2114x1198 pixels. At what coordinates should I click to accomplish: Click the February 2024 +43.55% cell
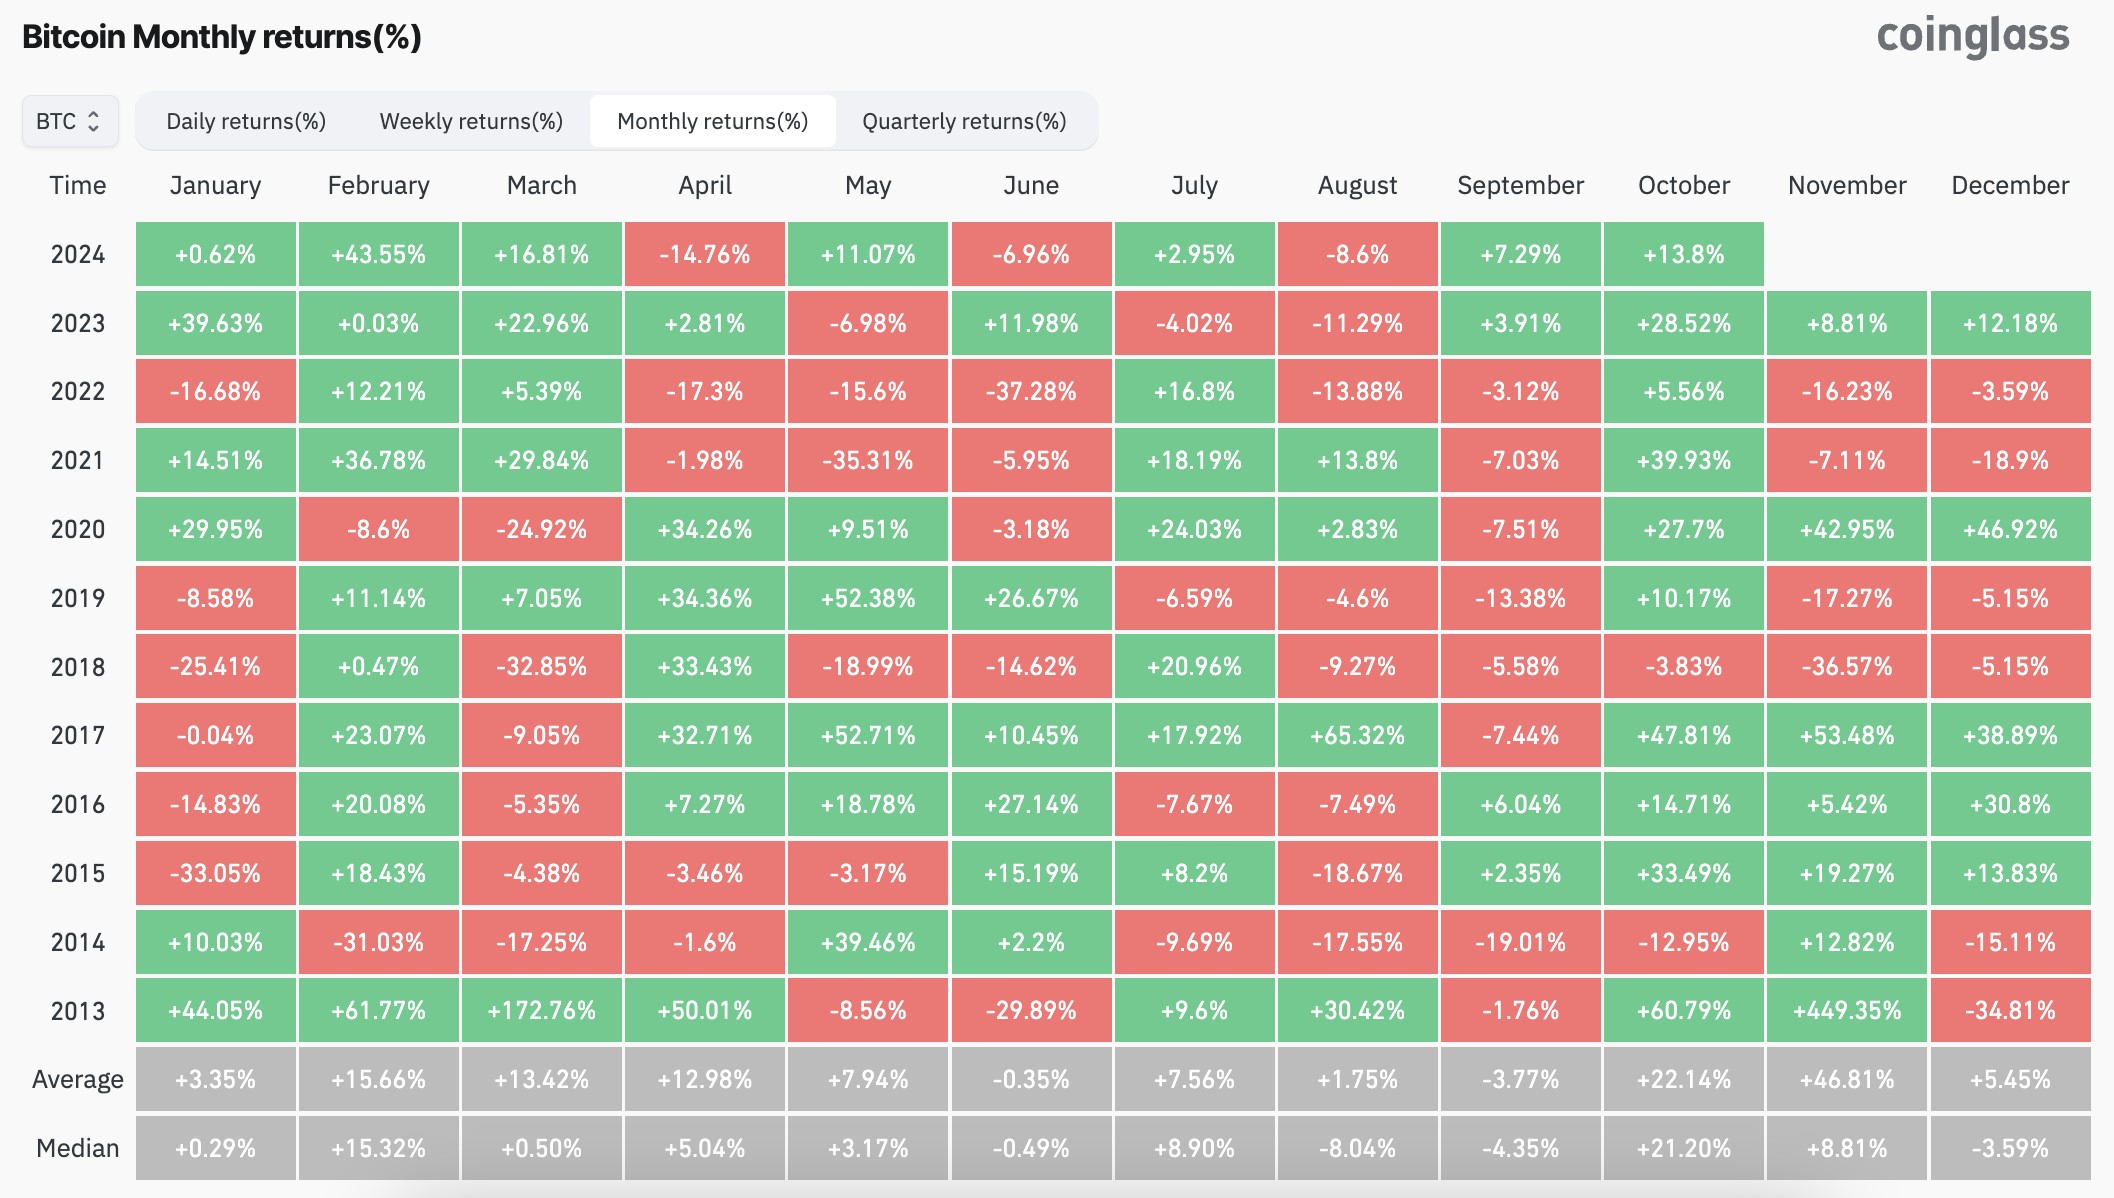coord(378,254)
